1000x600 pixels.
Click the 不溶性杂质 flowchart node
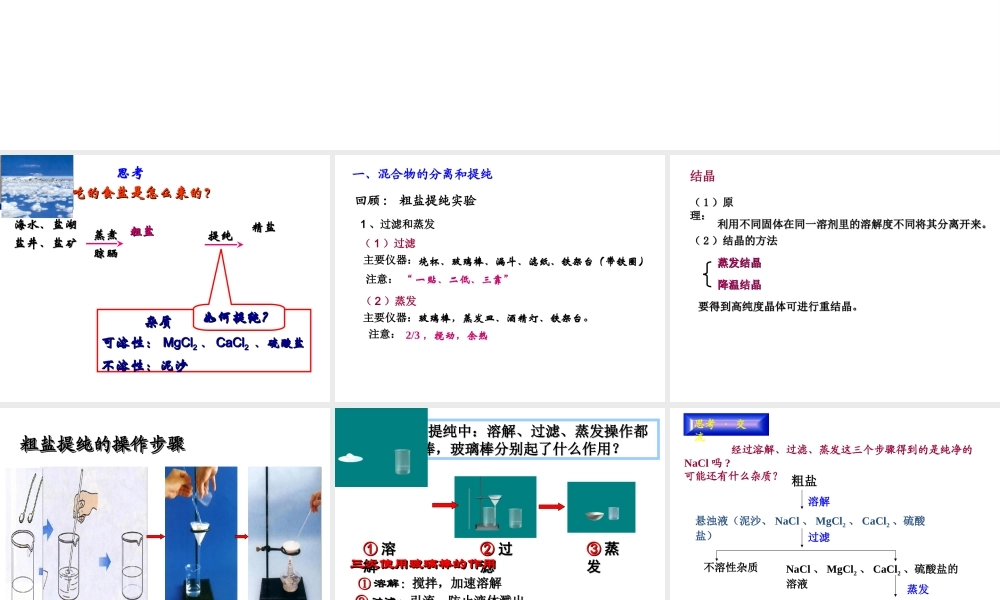pos(730,567)
